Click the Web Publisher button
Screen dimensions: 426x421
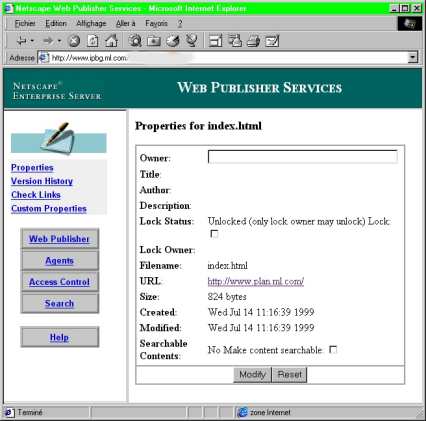pos(60,239)
